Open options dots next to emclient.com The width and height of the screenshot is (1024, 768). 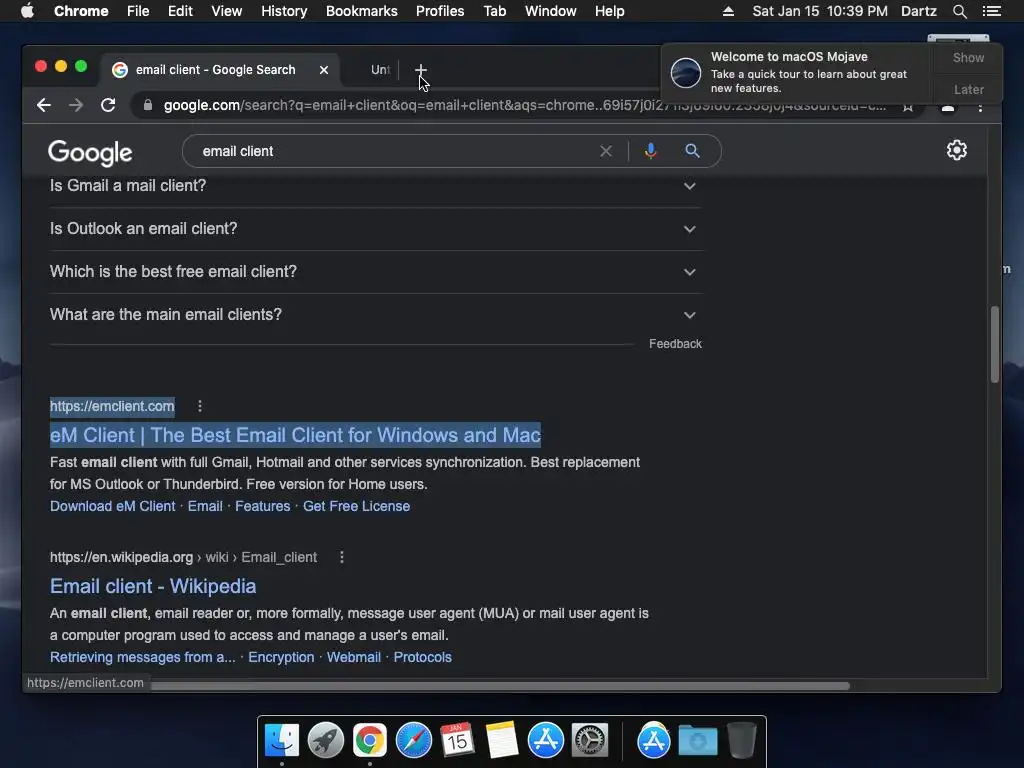click(200, 406)
